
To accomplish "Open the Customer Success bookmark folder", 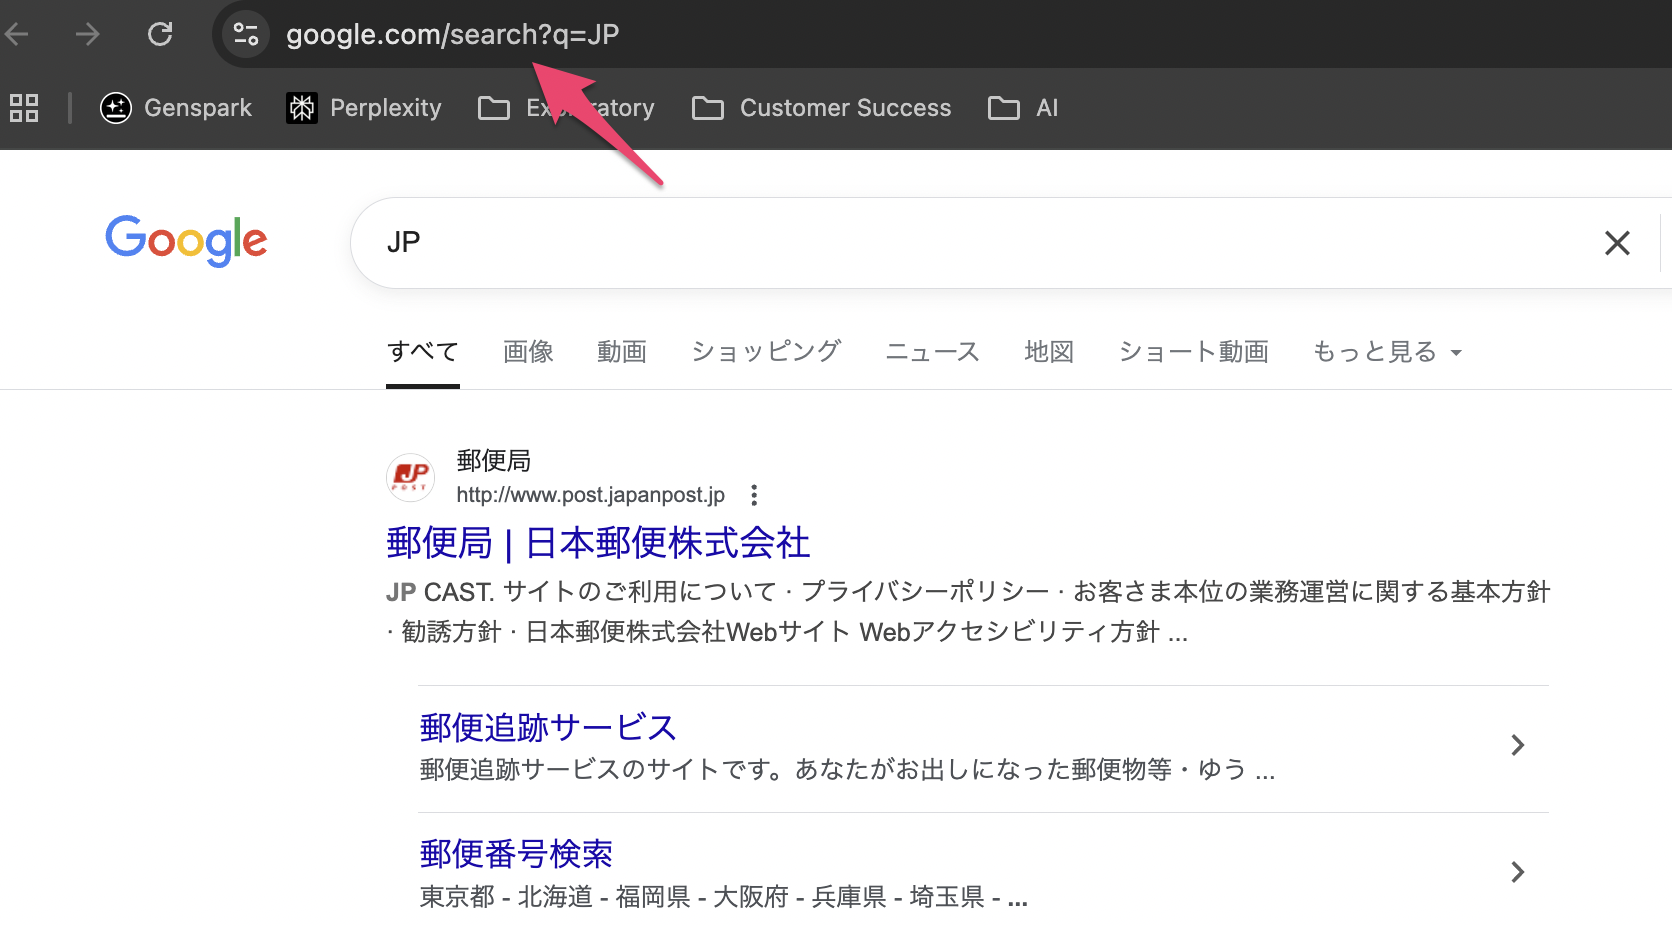I will 822,108.
